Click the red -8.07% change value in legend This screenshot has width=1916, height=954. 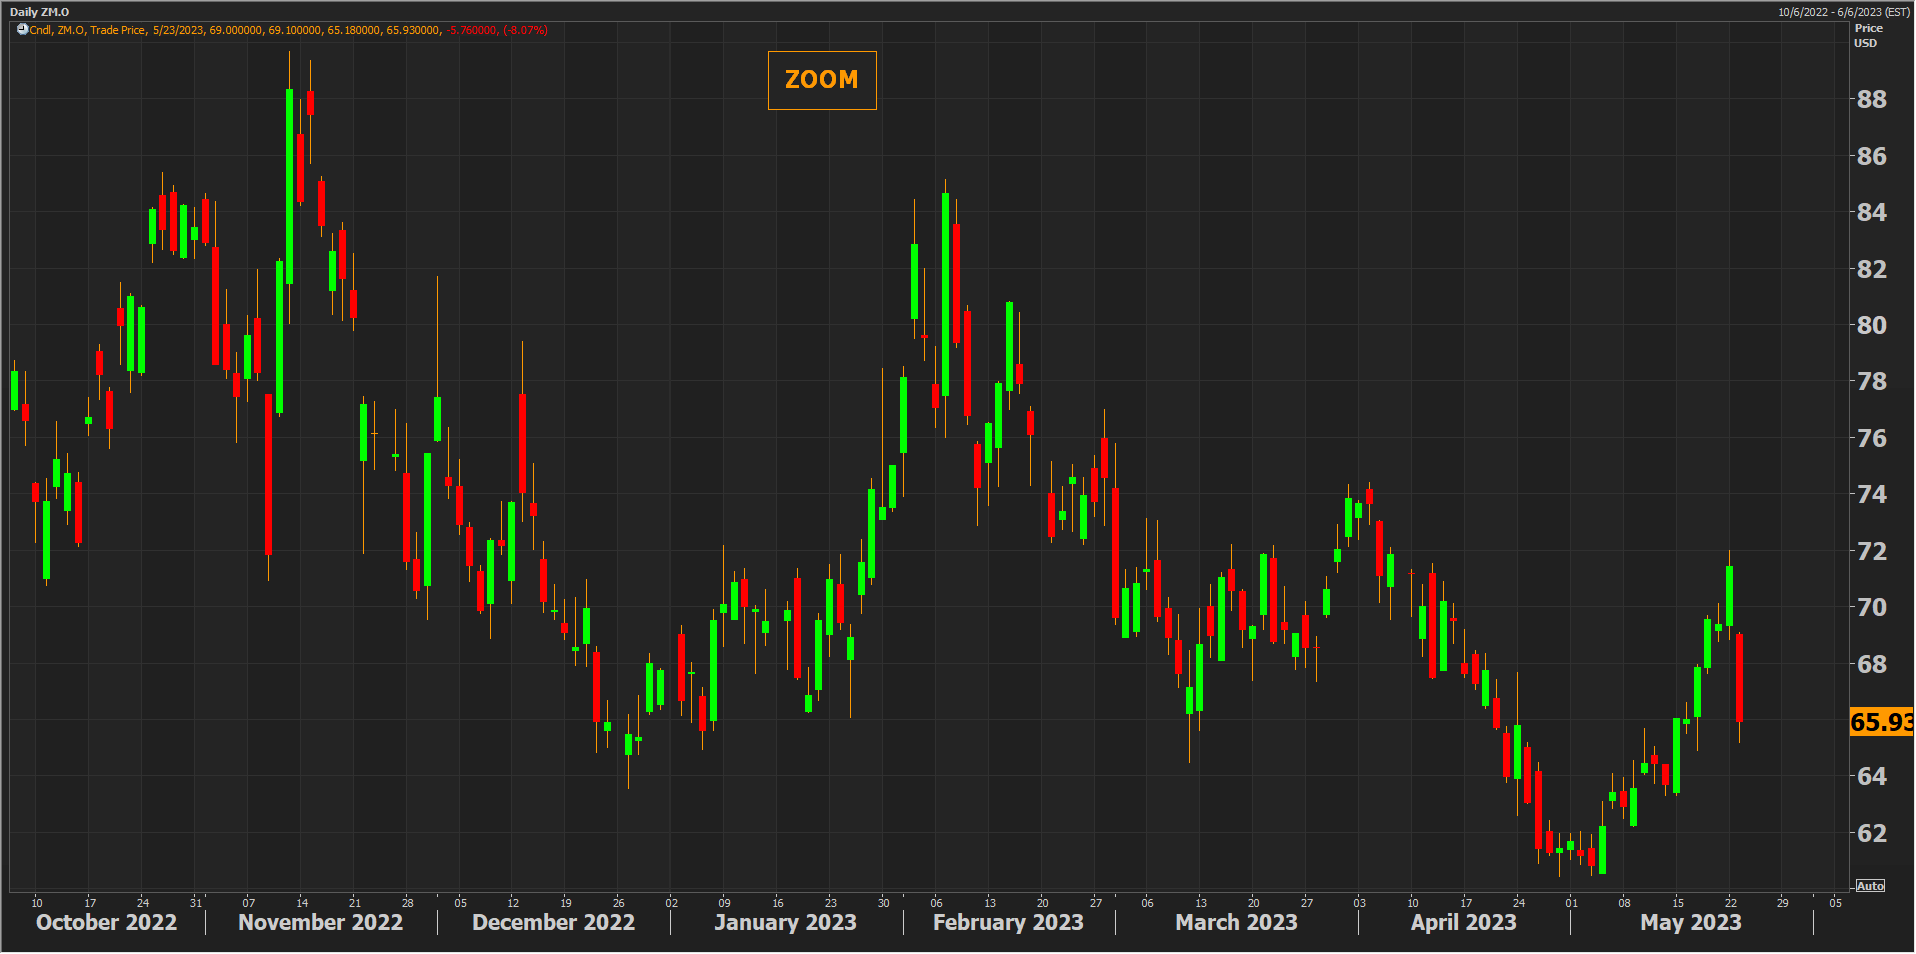[x=526, y=30]
